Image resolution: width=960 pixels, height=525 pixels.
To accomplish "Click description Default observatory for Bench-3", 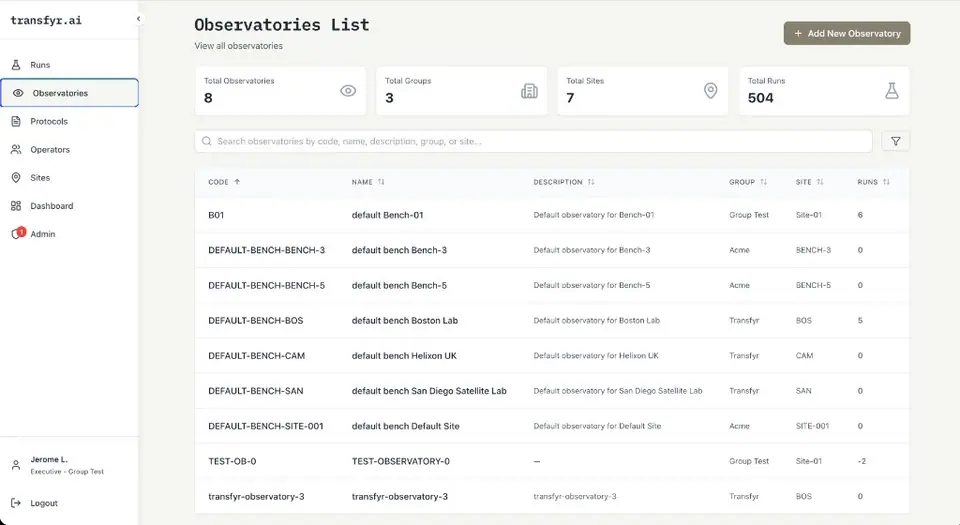I will 591,250.
